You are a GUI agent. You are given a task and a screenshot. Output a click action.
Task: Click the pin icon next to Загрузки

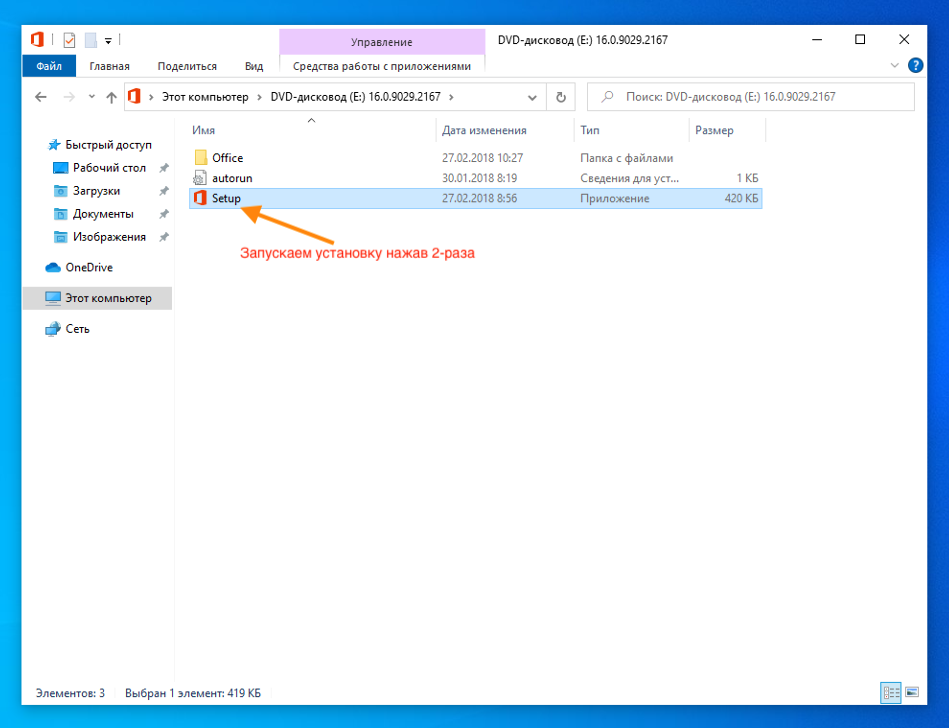(163, 191)
